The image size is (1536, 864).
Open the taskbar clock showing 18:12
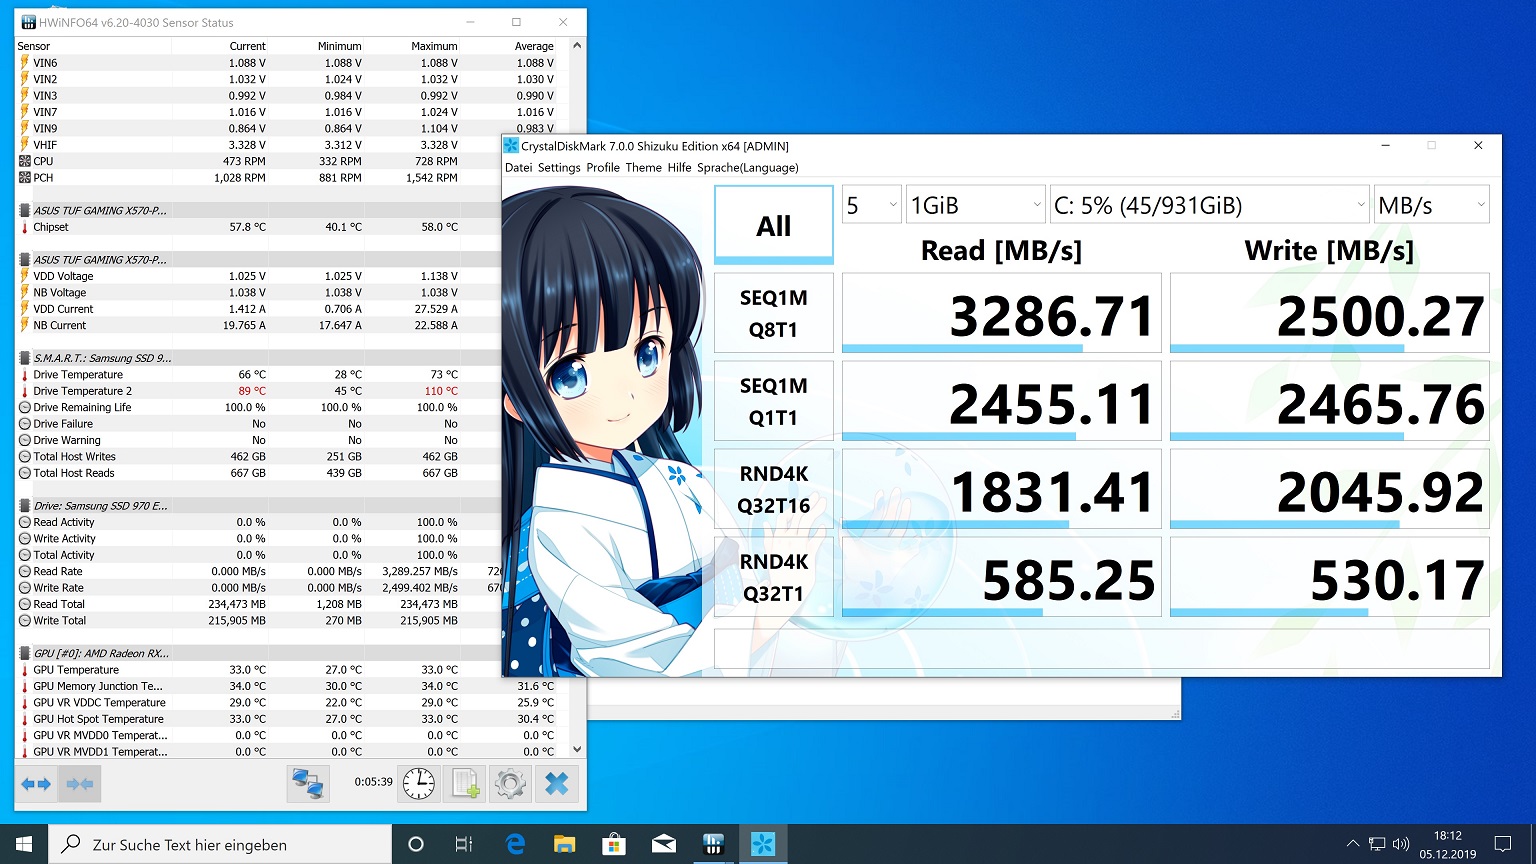pyautogui.click(x=1447, y=844)
